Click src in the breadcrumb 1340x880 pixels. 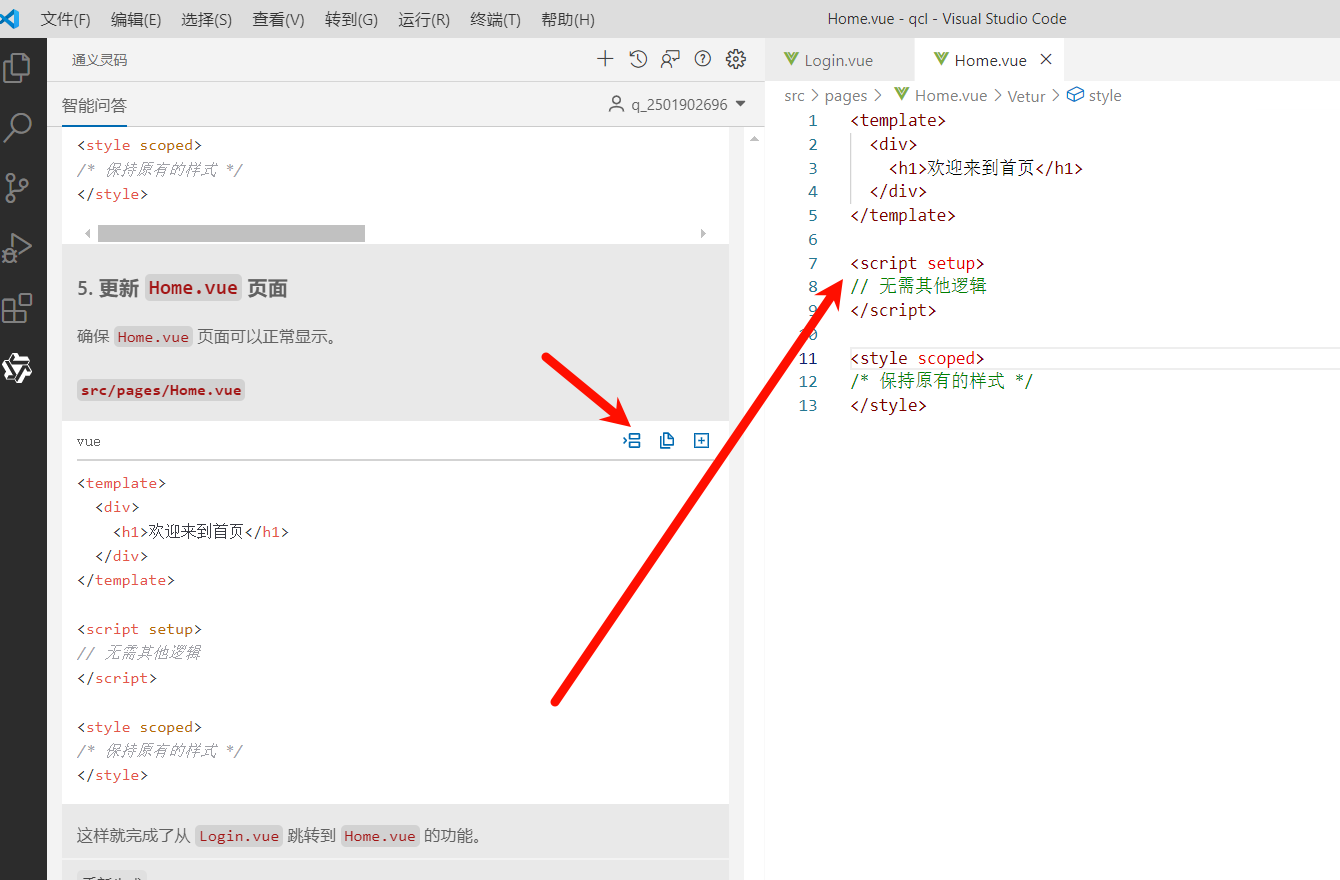pyautogui.click(x=795, y=96)
